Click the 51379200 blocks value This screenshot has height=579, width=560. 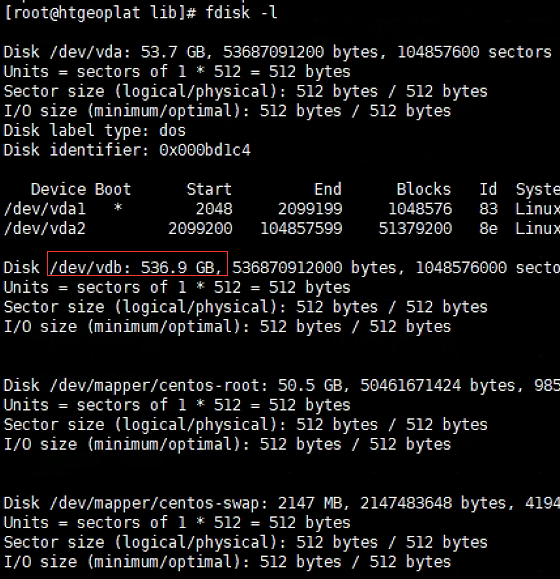pos(415,229)
